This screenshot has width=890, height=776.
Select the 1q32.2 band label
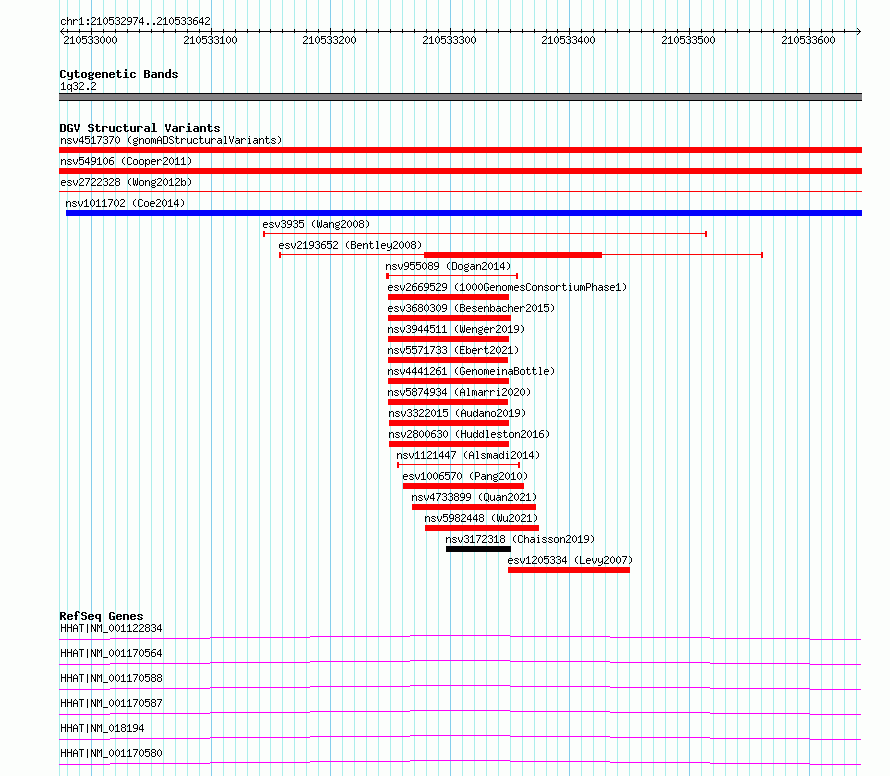pyautogui.click(x=78, y=86)
